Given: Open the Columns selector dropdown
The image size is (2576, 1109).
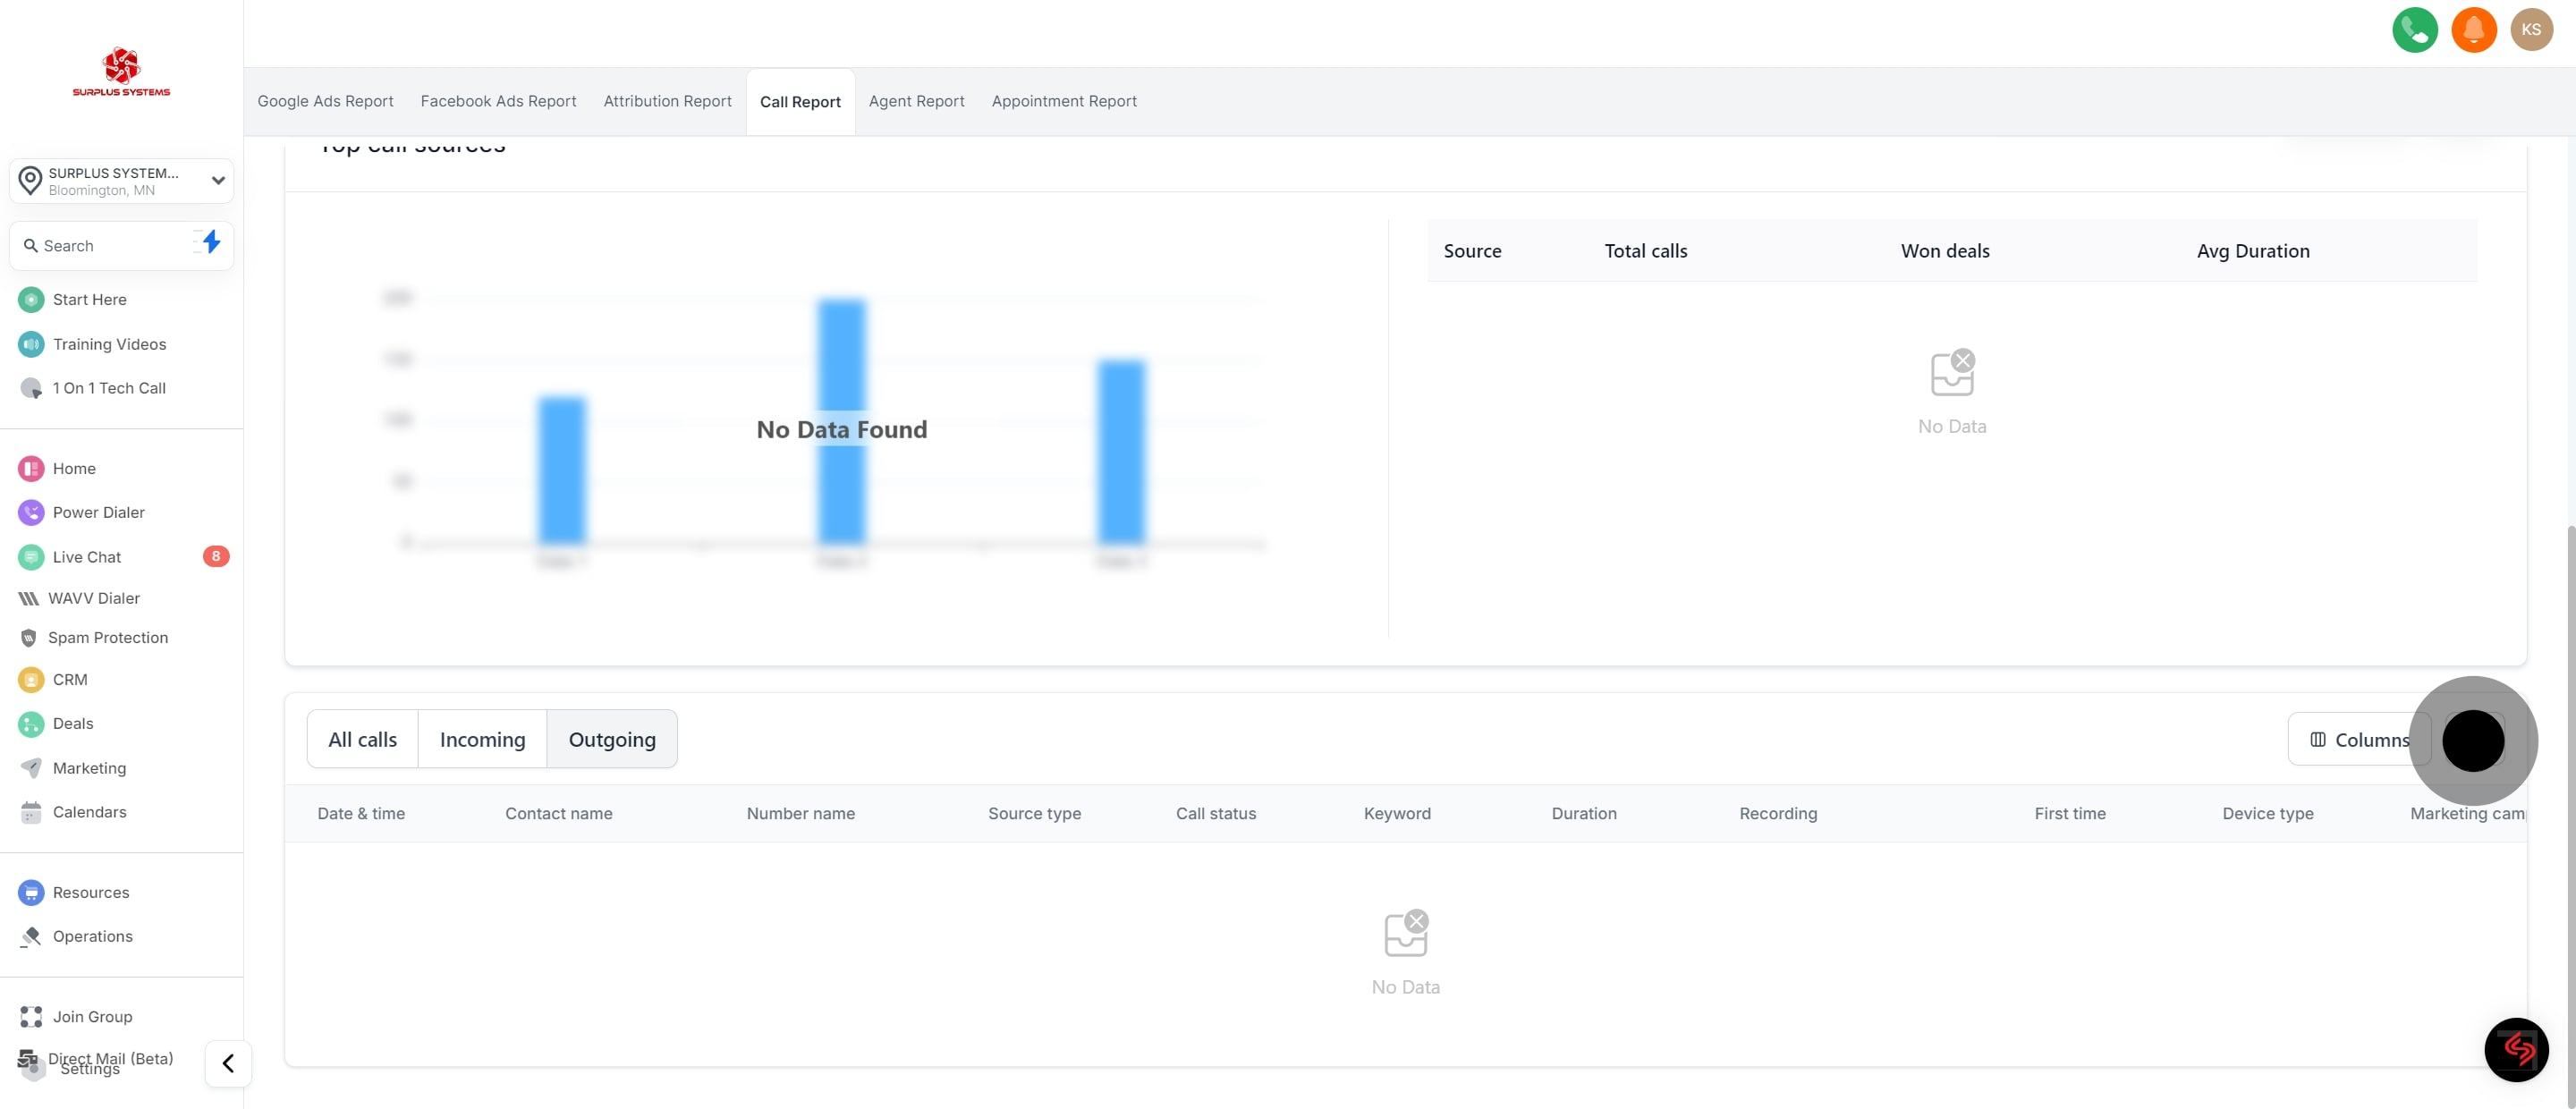Looking at the screenshot, I should (2358, 740).
